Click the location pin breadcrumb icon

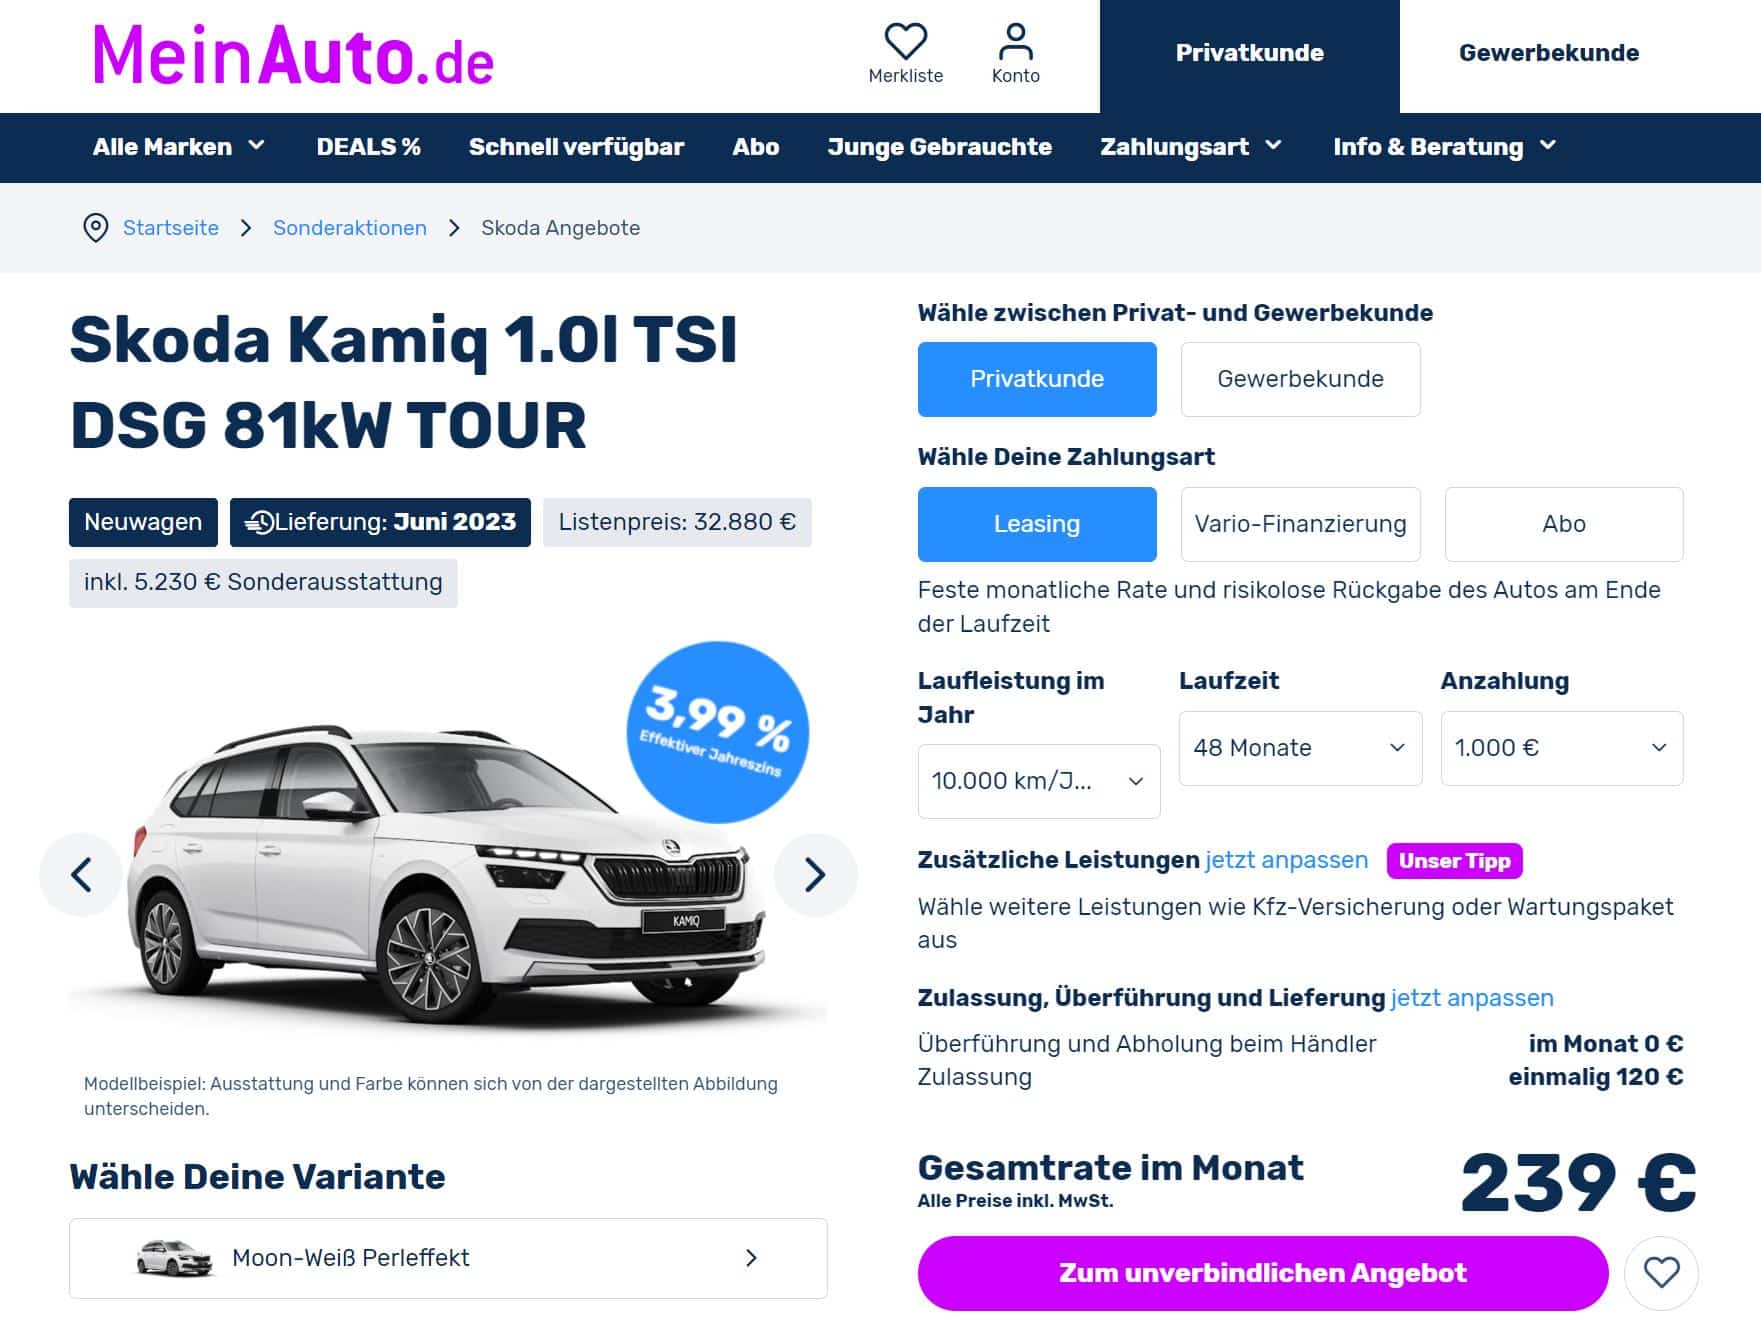[95, 228]
